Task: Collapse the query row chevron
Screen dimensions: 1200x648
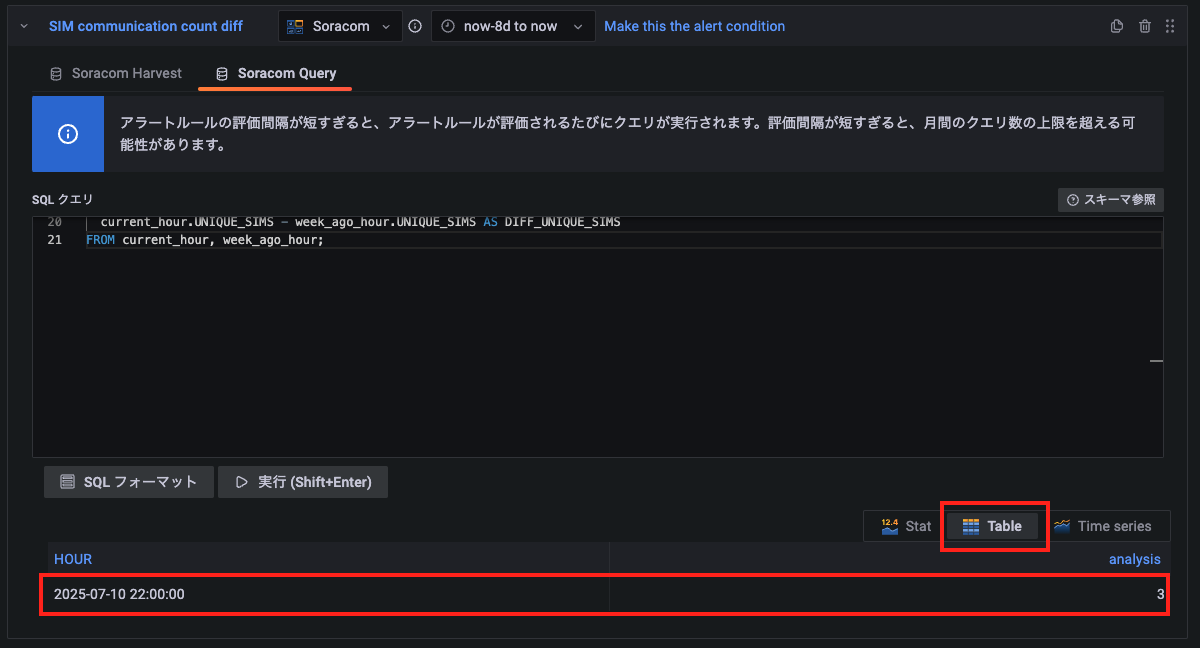Action: coord(24,26)
